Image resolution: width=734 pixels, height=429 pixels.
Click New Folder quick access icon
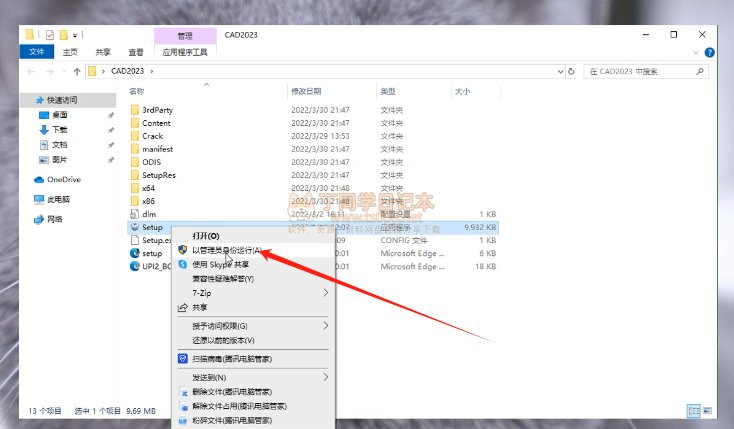[x=63, y=35]
